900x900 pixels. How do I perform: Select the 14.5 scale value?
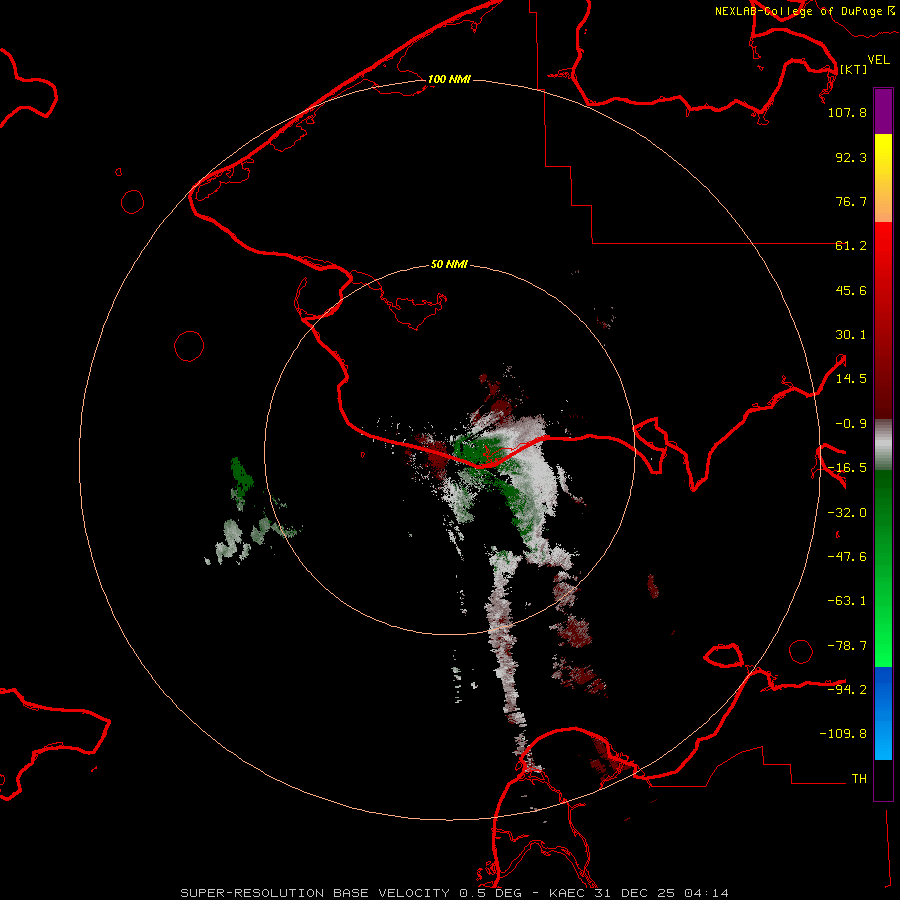pos(851,379)
